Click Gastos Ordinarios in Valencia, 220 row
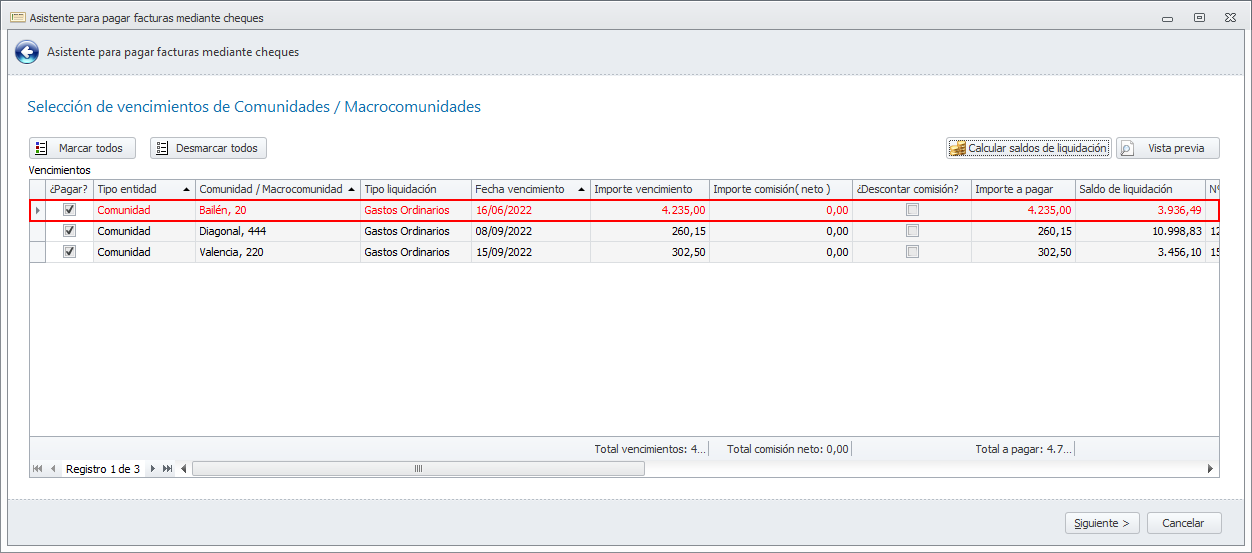 (415, 252)
